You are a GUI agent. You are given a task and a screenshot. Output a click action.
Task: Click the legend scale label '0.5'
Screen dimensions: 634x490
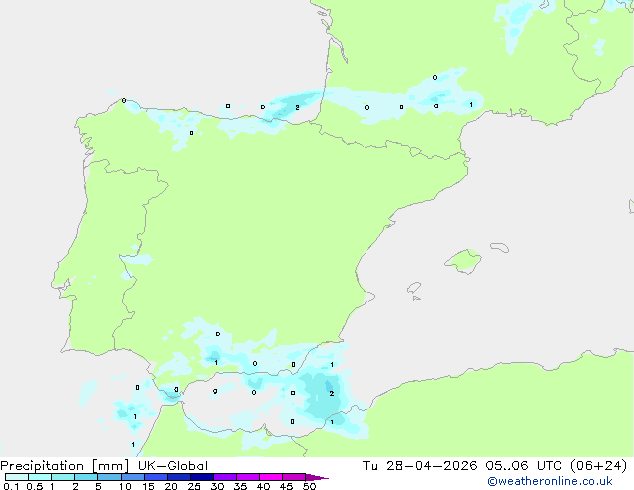pyautogui.click(x=35, y=486)
